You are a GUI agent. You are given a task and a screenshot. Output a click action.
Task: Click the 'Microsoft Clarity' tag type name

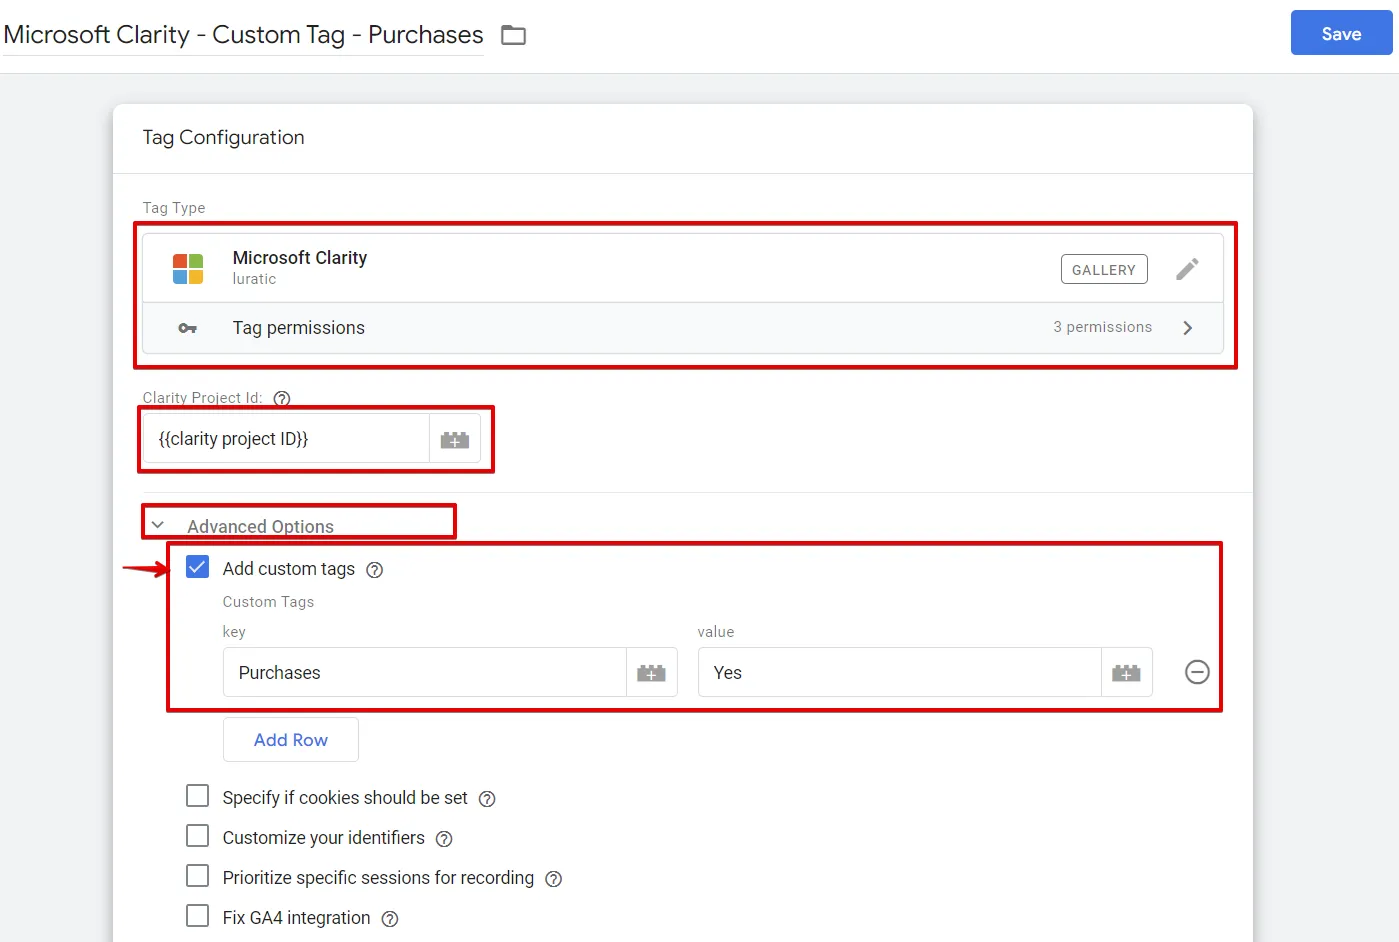pyautogui.click(x=299, y=258)
